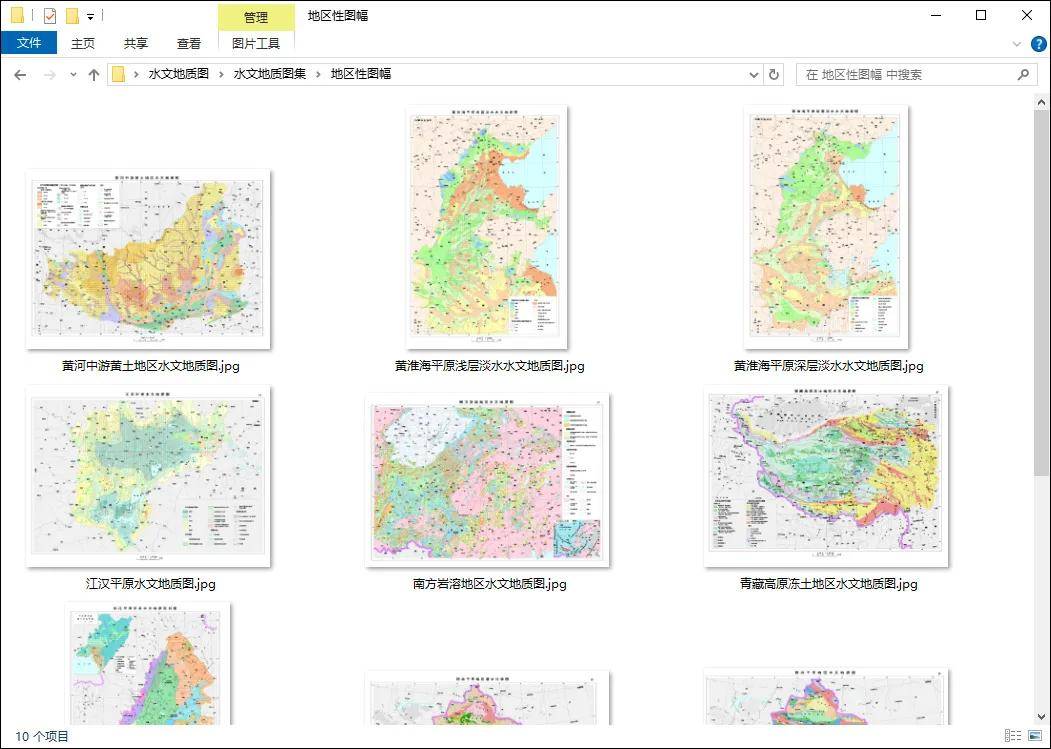Image resolution: width=1051 pixels, height=749 pixels.
Task: Open the address bar history dropdown
Action: point(754,75)
